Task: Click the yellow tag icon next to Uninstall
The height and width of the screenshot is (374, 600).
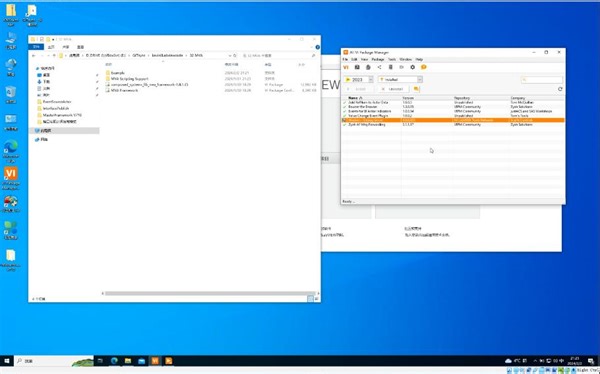Action: [416, 89]
